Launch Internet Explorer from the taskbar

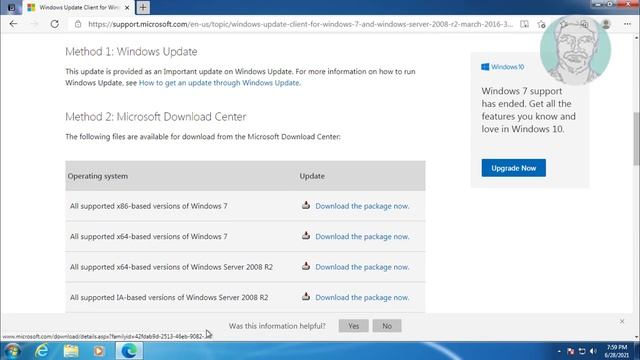point(42,351)
